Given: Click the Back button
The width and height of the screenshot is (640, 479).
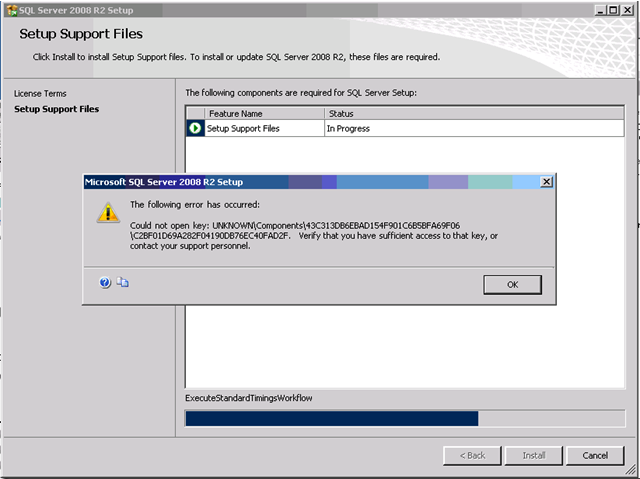Looking at the screenshot, I should 472,455.
